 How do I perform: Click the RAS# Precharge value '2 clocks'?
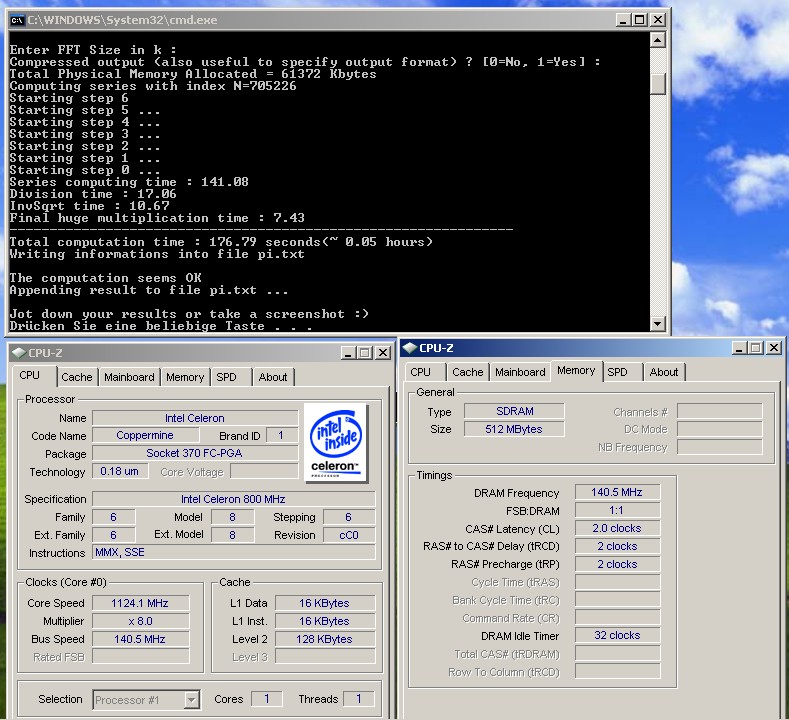click(x=617, y=564)
